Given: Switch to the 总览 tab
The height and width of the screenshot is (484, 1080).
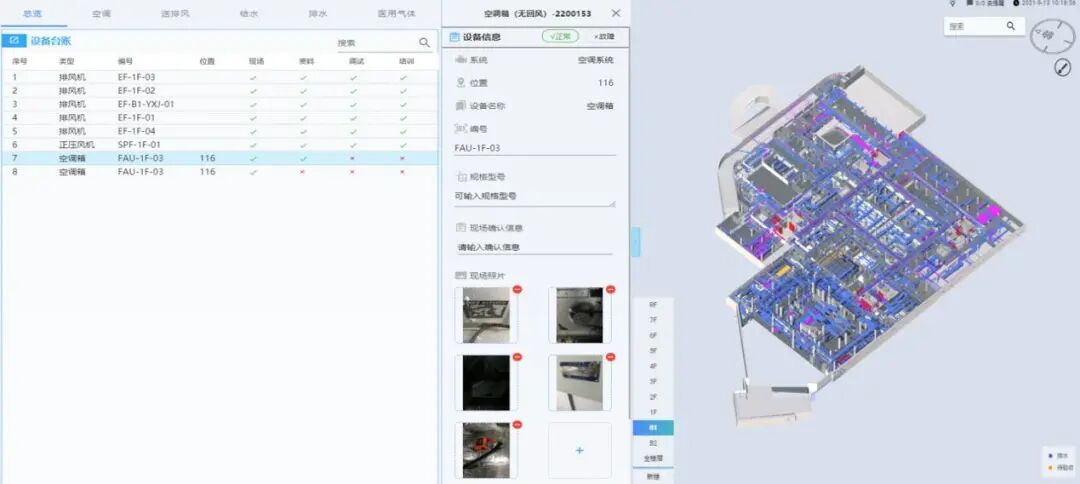Looking at the screenshot, I should pyautogui.click(x=32, y=13).
